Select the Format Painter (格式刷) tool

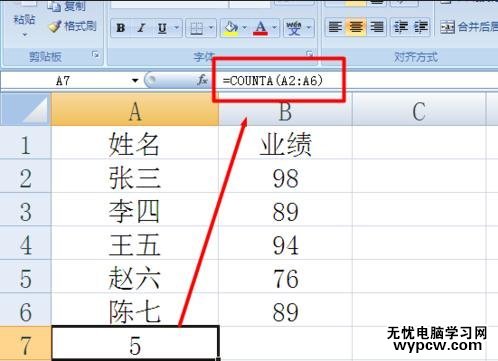[x=72, y=26]
